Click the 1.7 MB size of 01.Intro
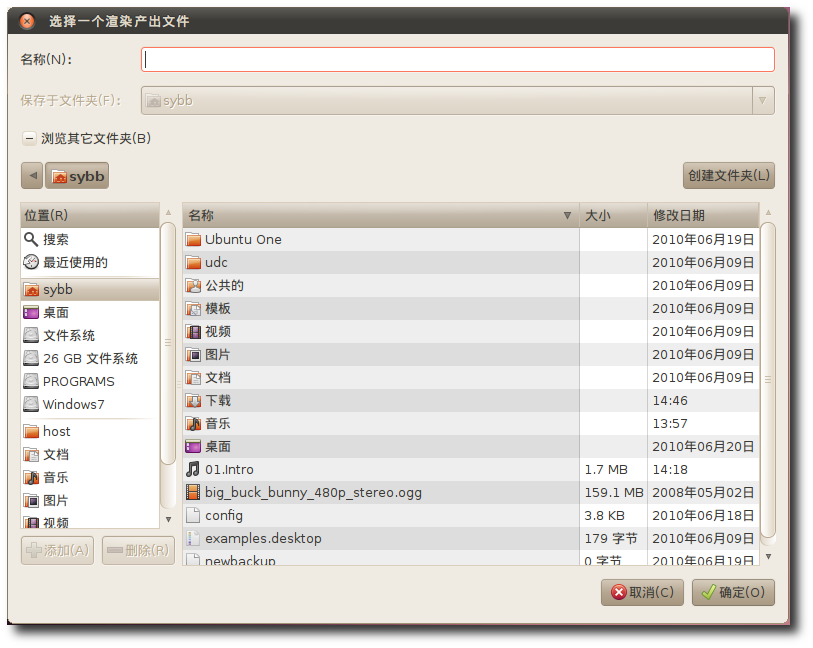The width and height of the screenshot is (813, 648). [606, 470]
